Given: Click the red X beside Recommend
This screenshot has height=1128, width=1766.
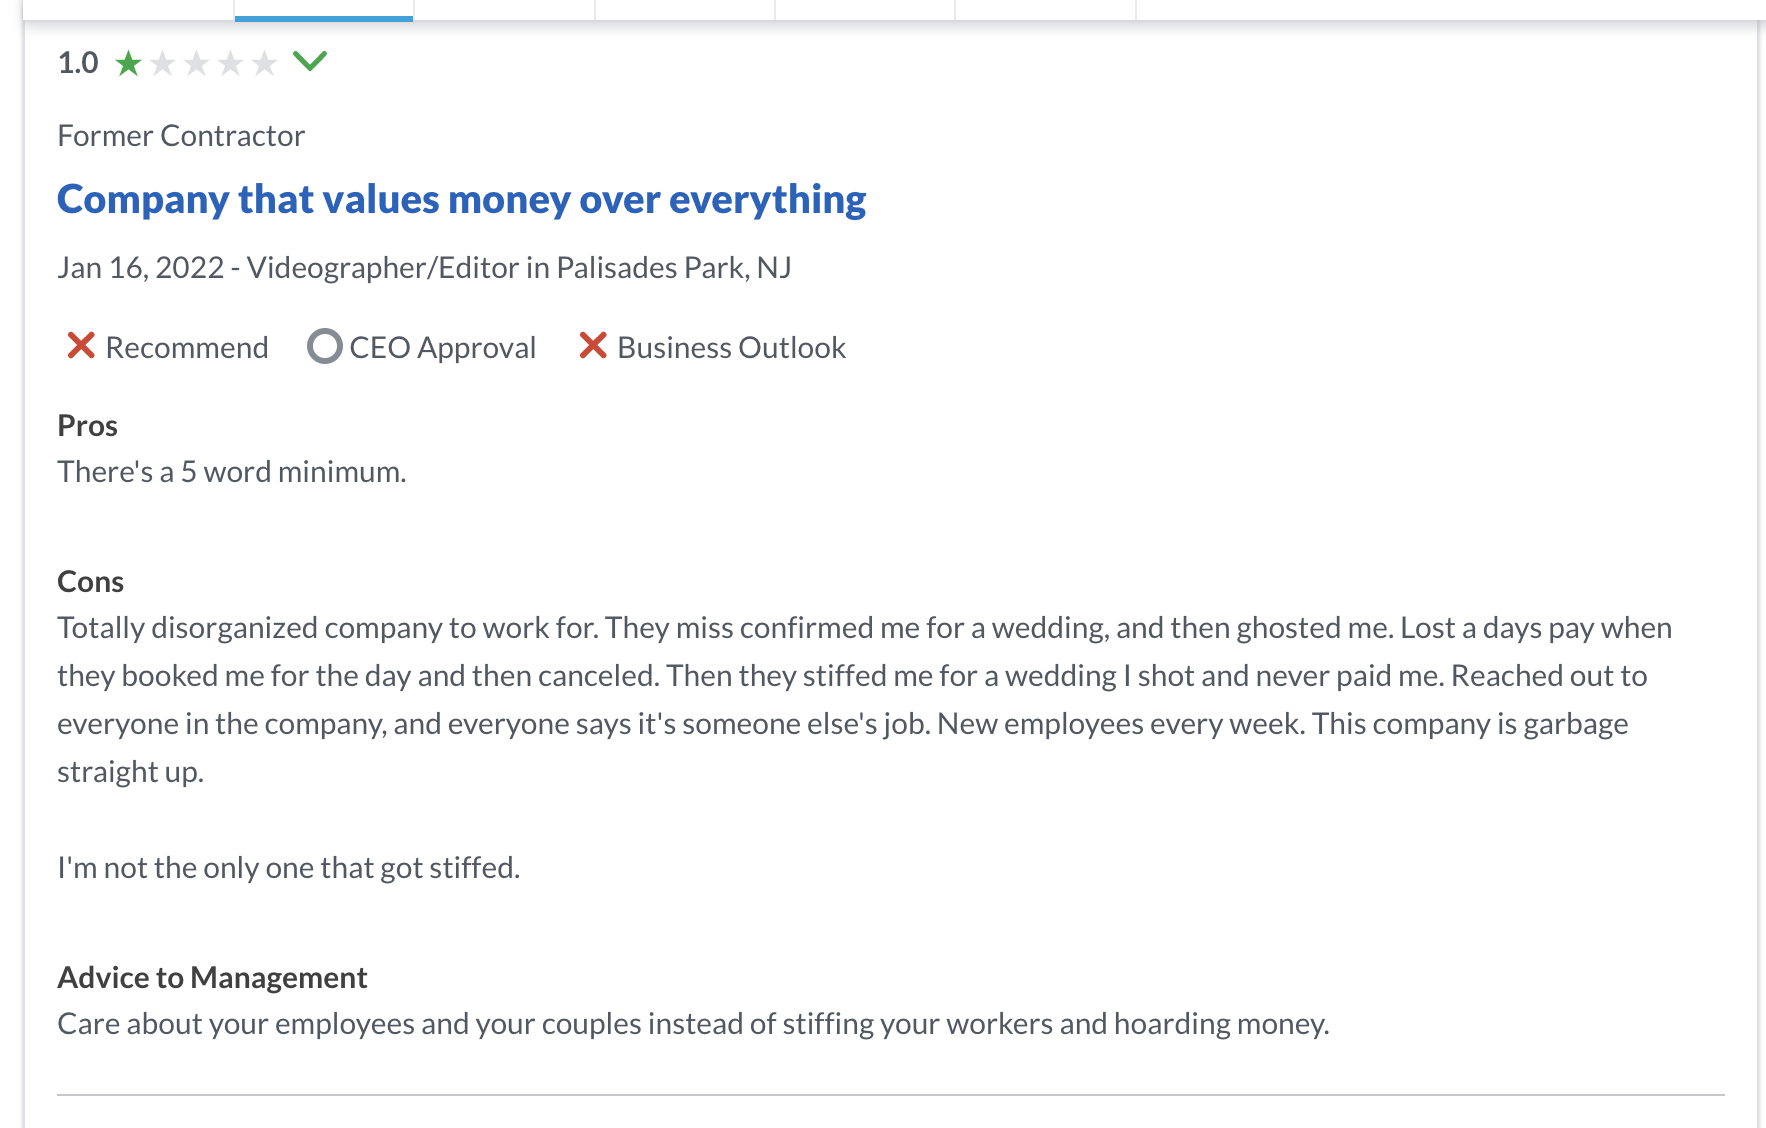Looking at the screenshot, I should tap(81, 346).
